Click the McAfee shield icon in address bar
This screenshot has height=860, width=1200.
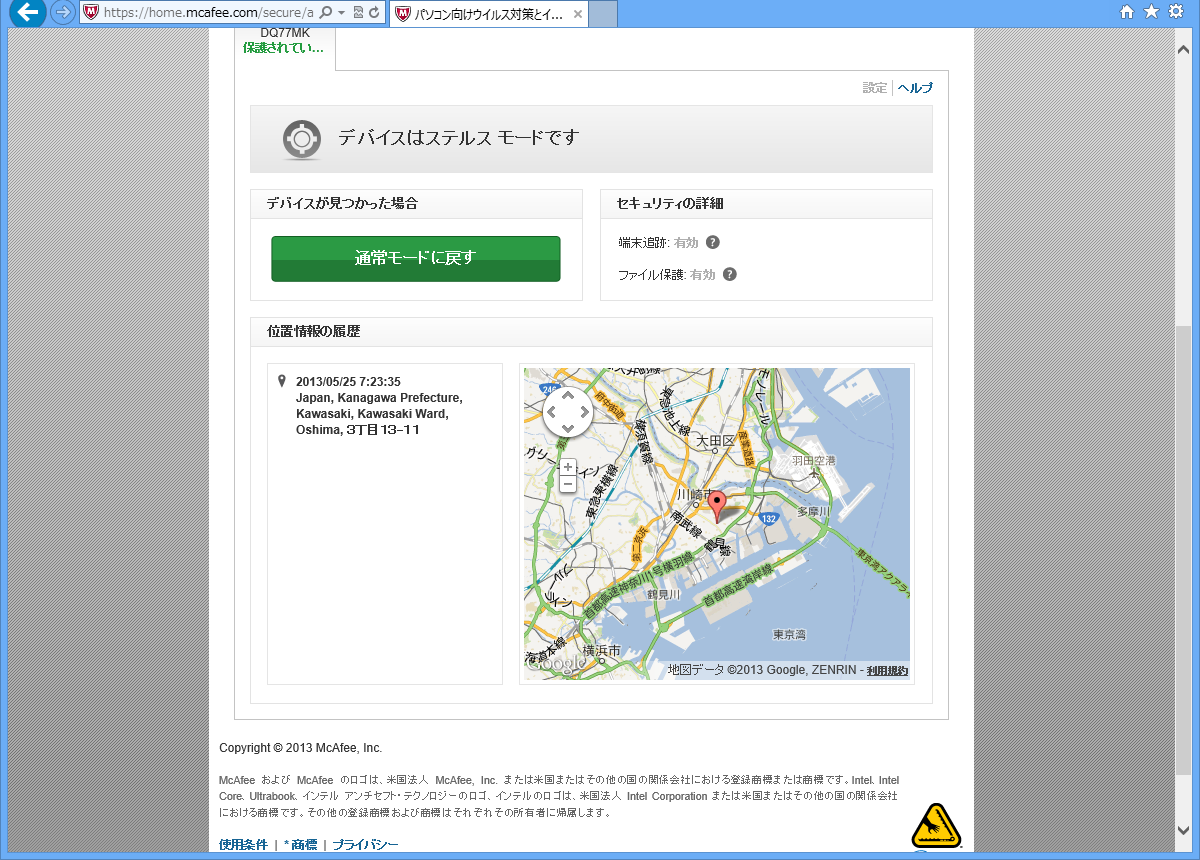pos(91,13)
